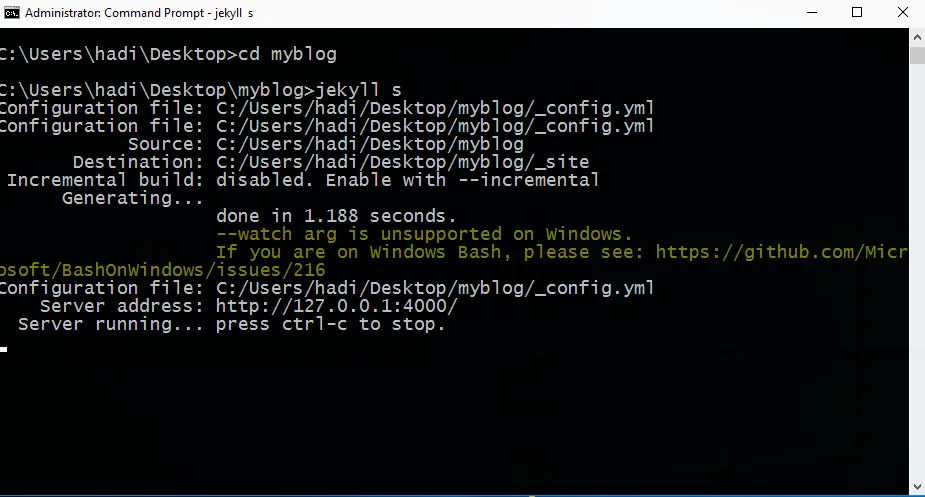Click the 'cd myblog' command text
925x497 pixels.
tap(287, 54)
